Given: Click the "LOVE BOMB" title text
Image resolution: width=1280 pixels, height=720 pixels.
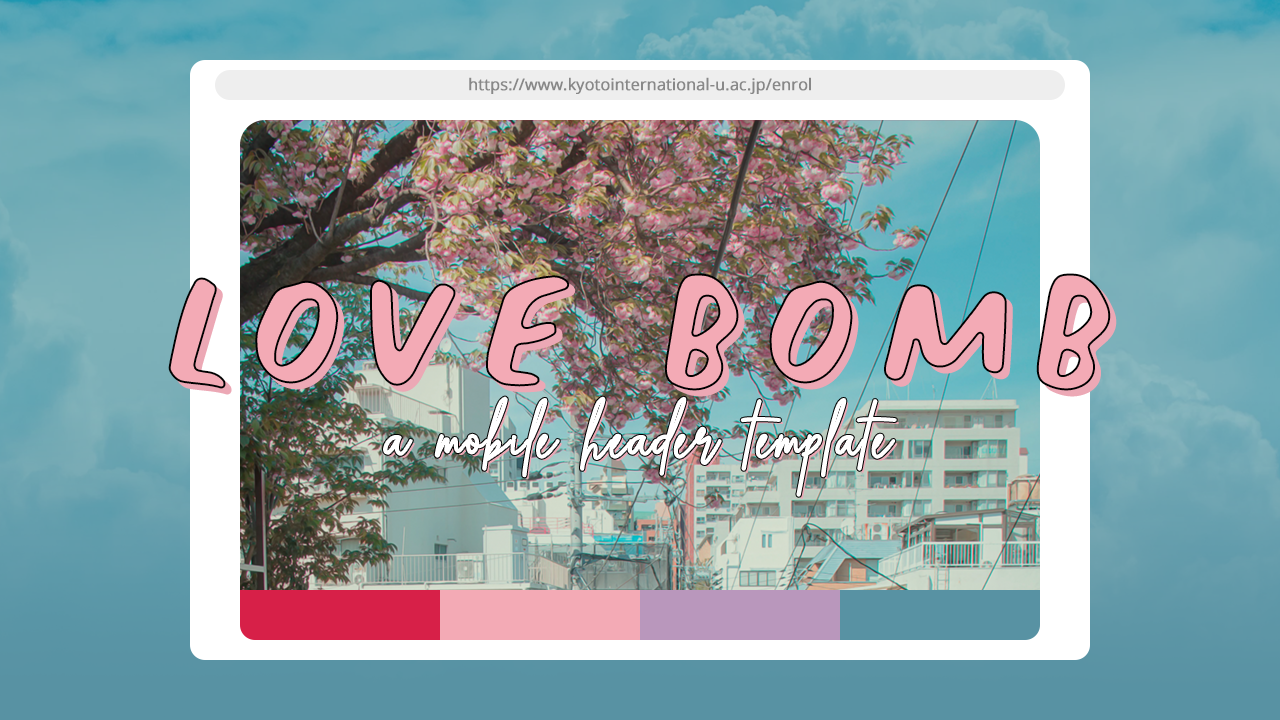Looking at the screenshot, I should click(x=641, y=335).
